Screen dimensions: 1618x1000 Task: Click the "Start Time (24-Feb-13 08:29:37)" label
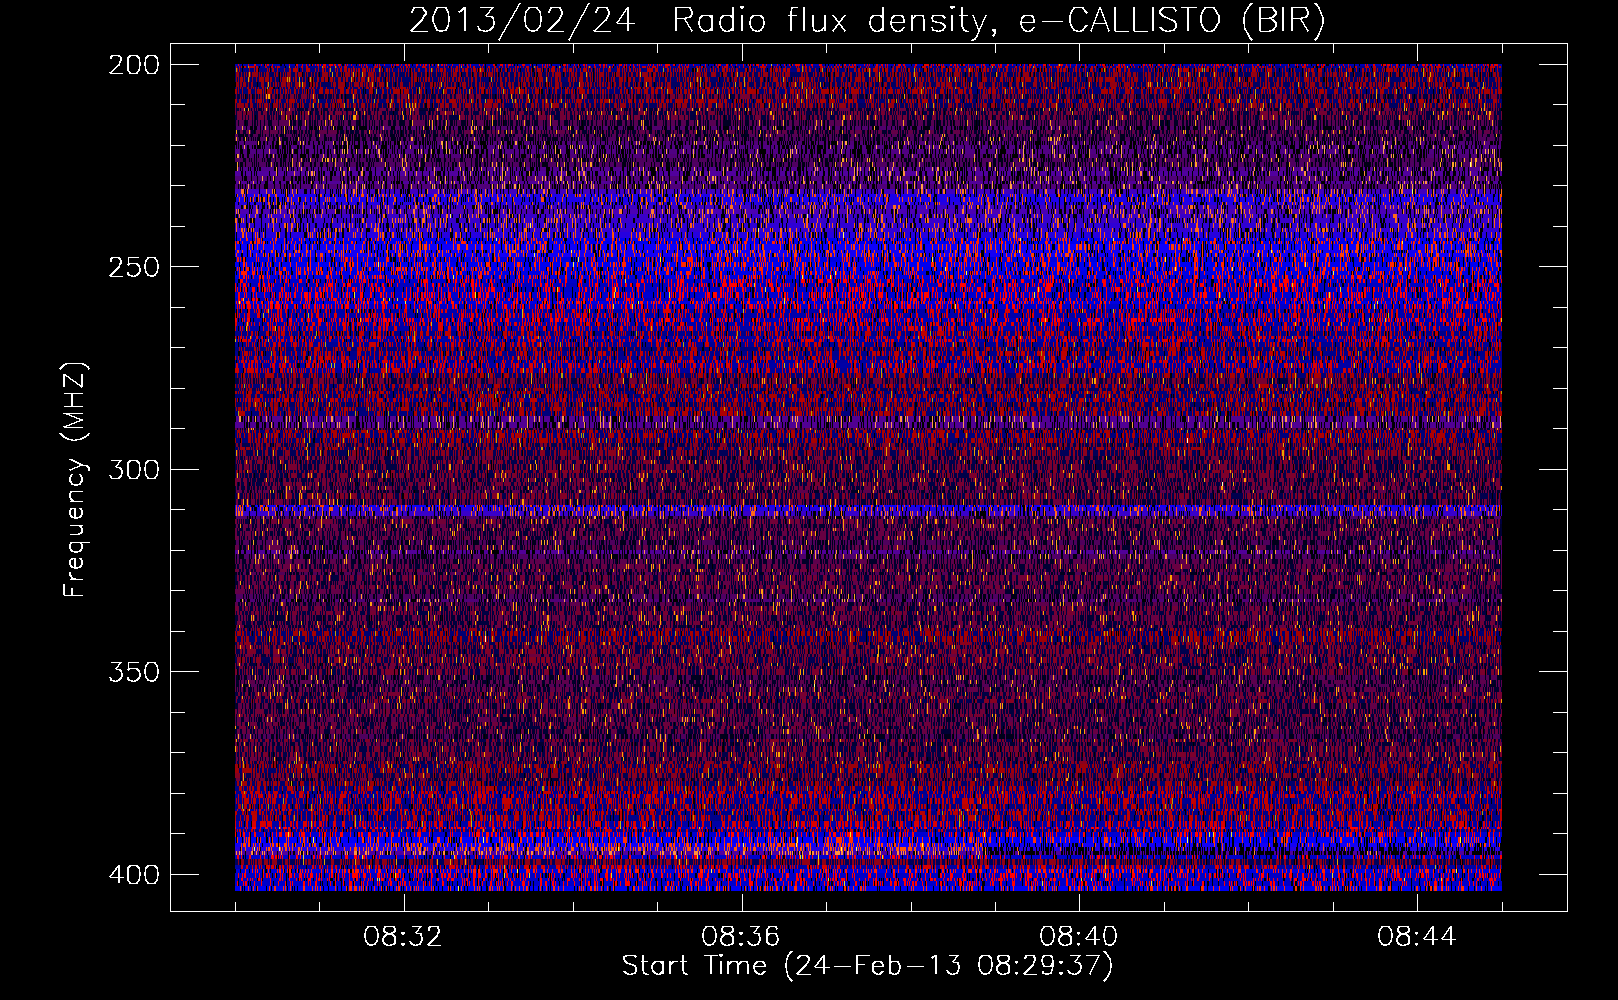point(867,966)
